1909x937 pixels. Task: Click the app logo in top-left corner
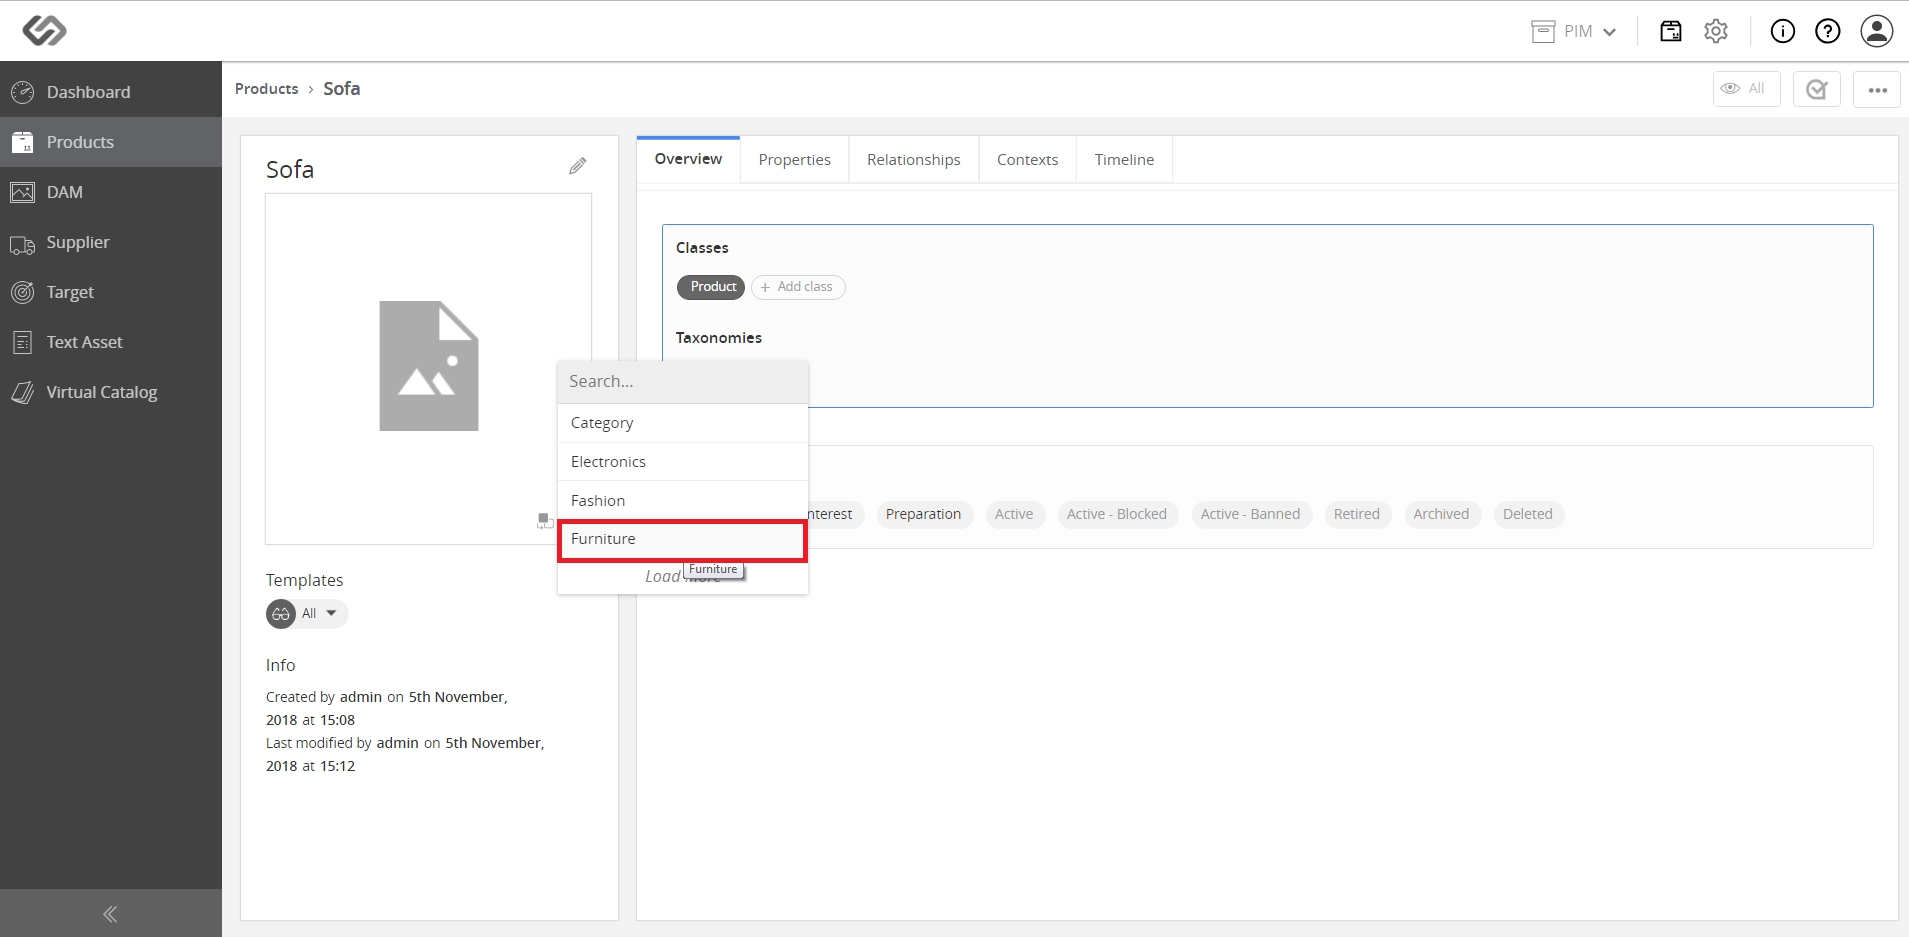click(x=45, y=31)
